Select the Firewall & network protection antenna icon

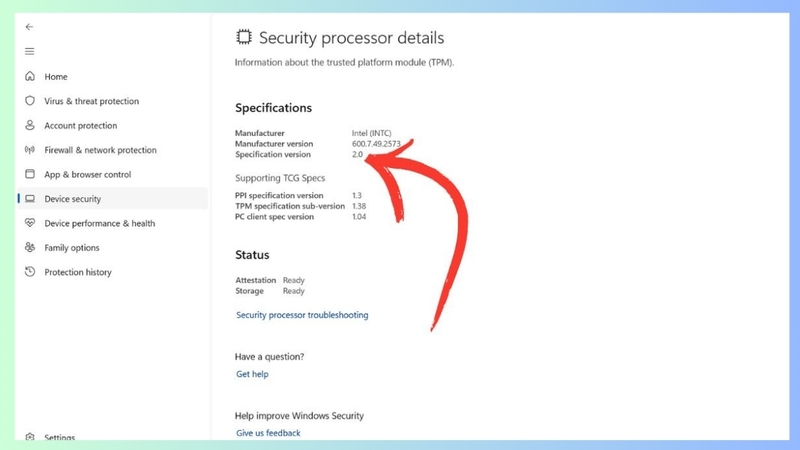30,149
